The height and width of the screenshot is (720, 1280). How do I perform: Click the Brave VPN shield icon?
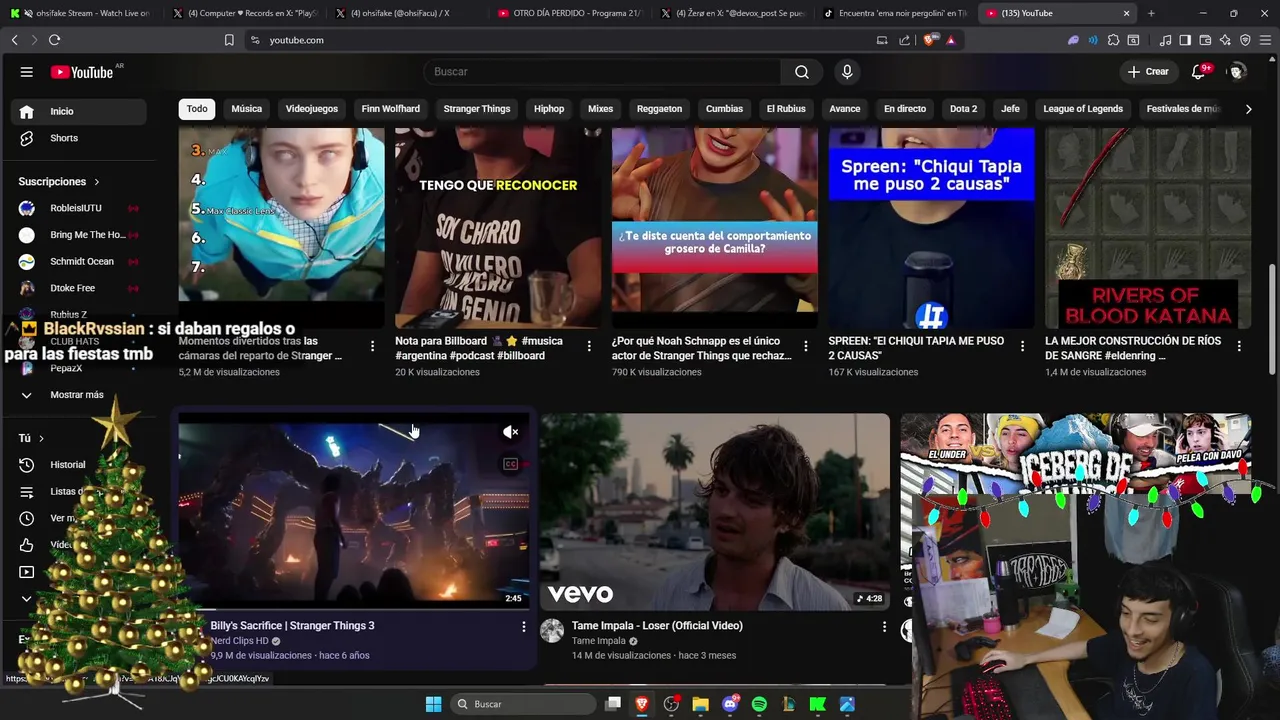click(x=1245, y=40)
